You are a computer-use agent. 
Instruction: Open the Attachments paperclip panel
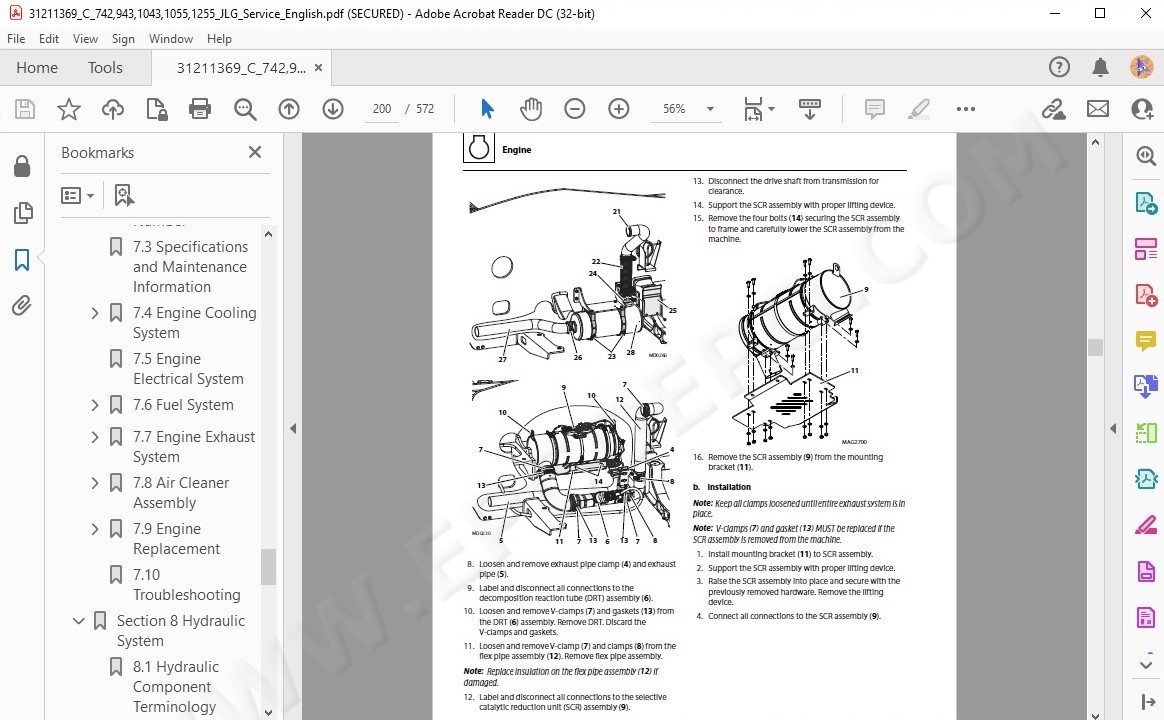coord(22,305)
